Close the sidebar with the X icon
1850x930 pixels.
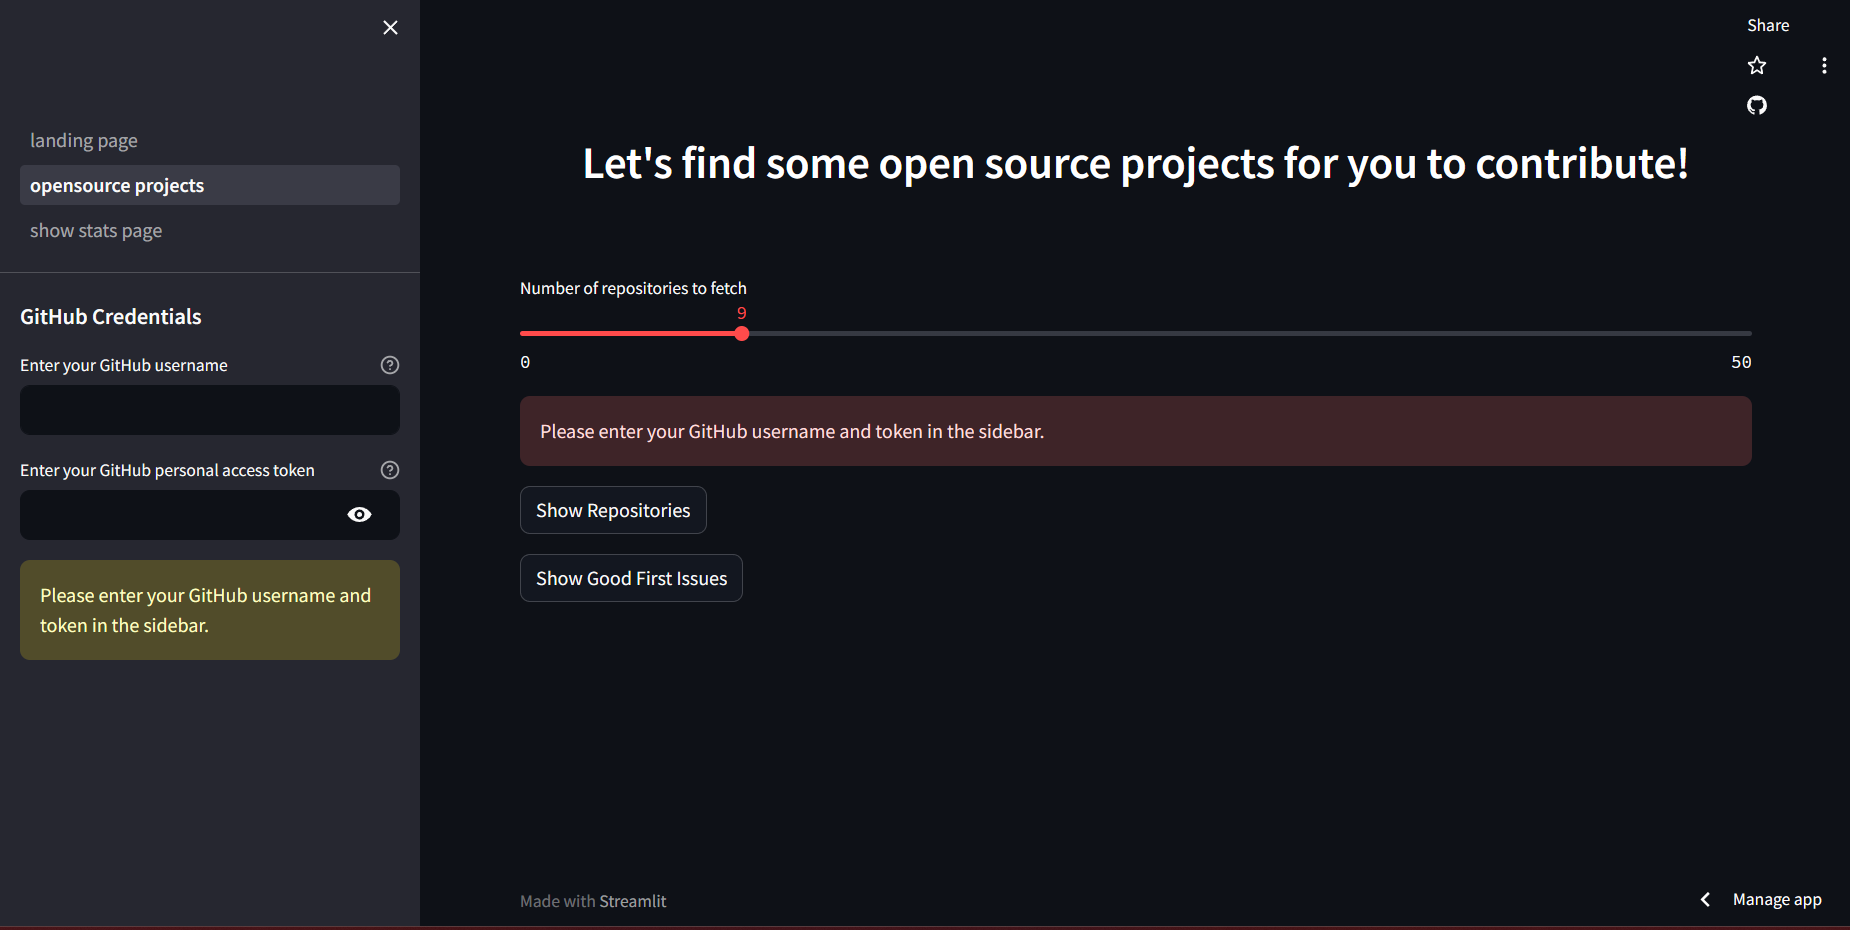point(389,27)
